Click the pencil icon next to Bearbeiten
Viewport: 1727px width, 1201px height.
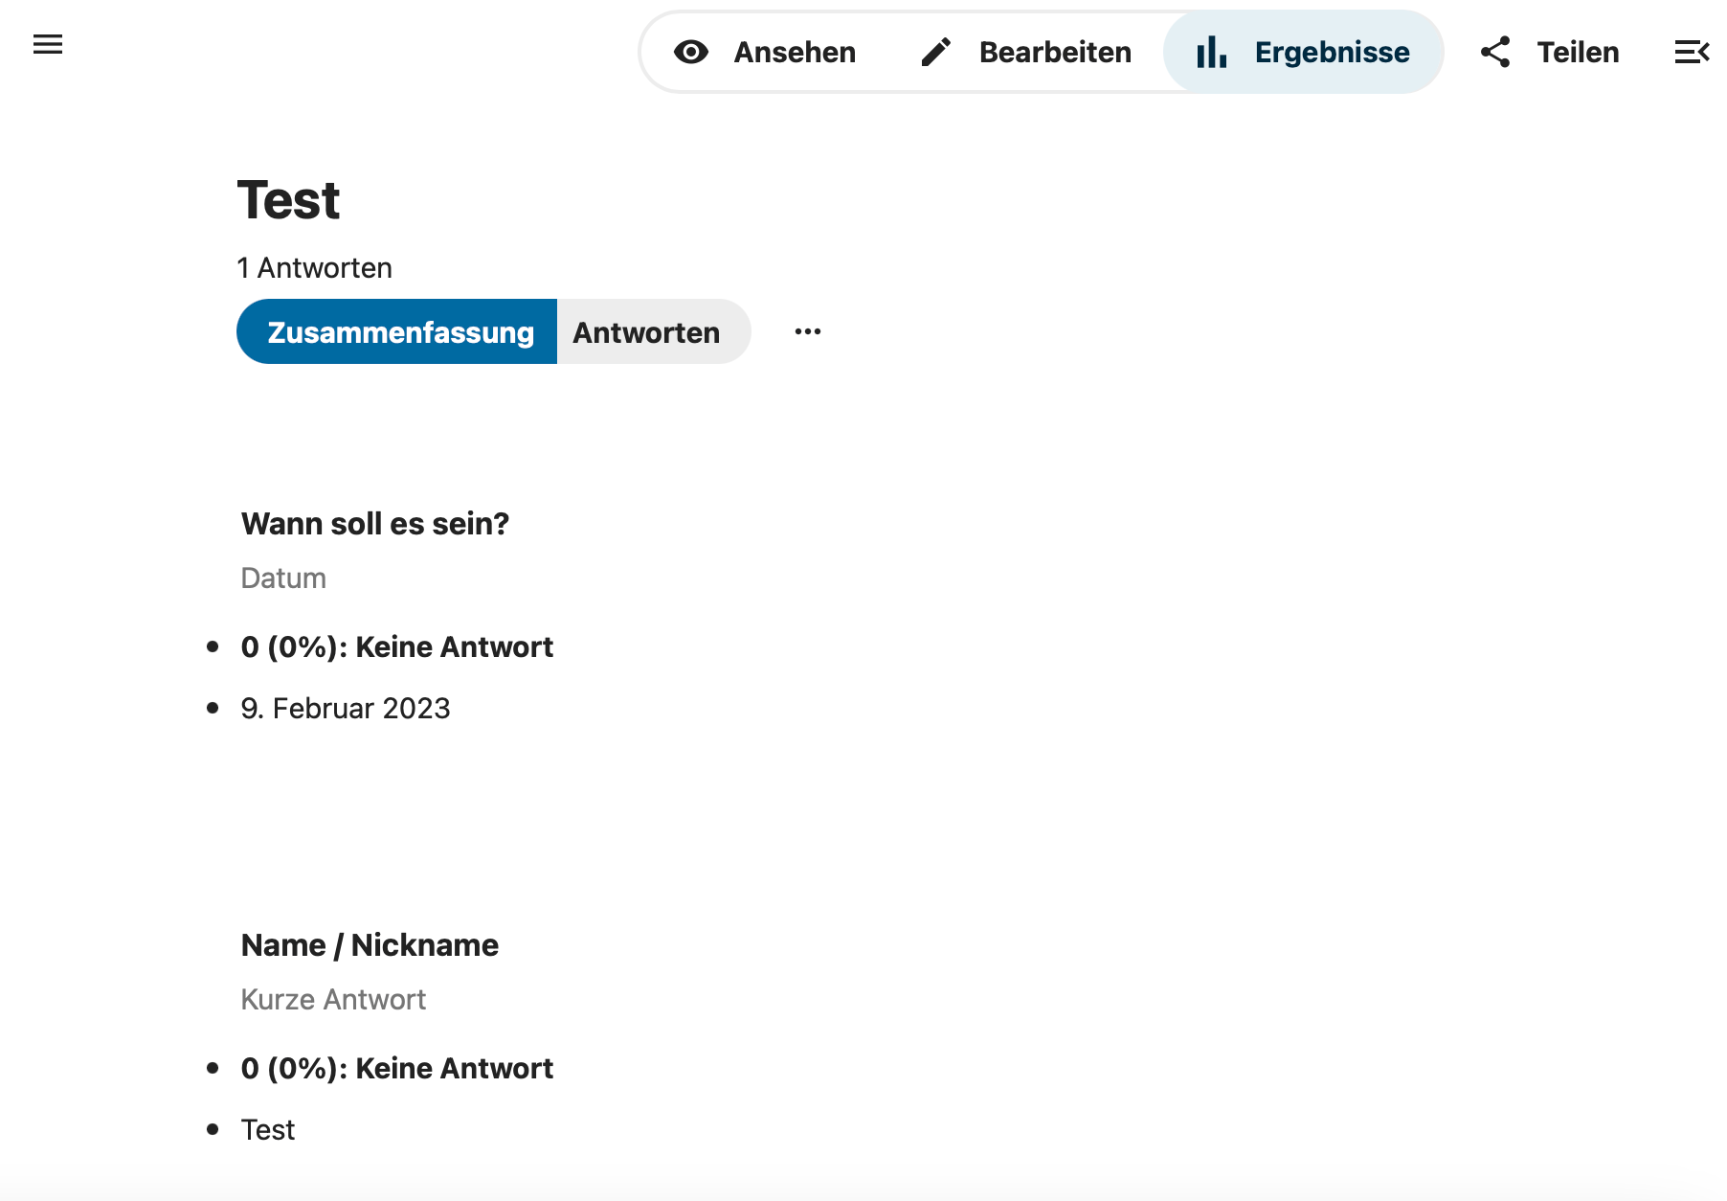pos(935,52)
